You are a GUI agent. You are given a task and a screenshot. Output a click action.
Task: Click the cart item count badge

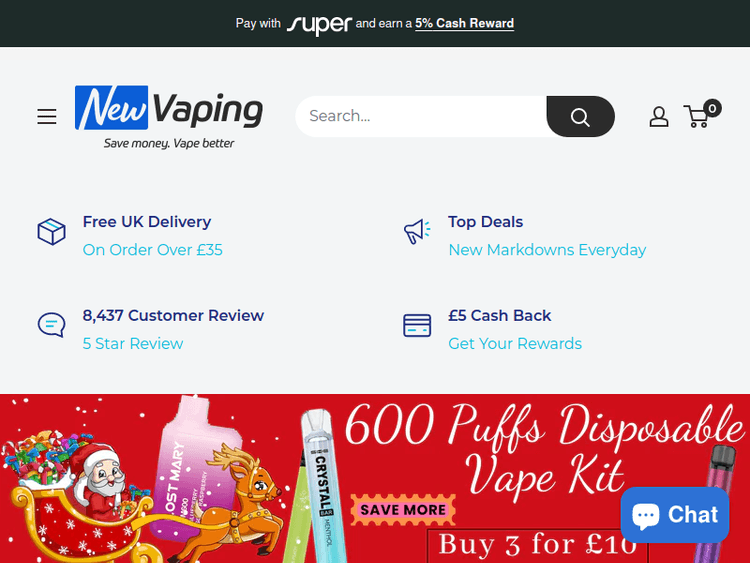click(x=712, y=109)
